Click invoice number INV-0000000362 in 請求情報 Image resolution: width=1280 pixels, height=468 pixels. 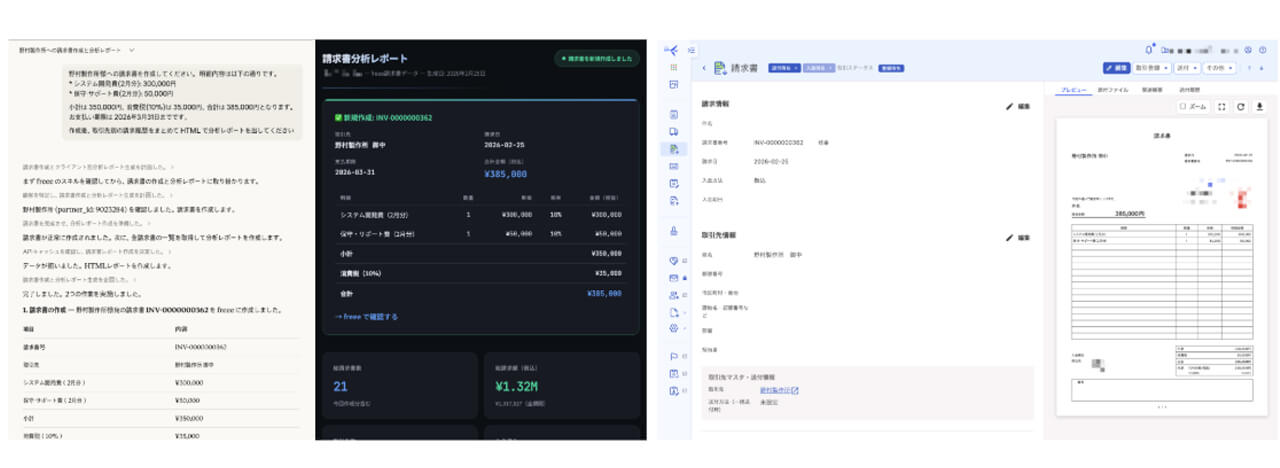click(x=778, y=143)
